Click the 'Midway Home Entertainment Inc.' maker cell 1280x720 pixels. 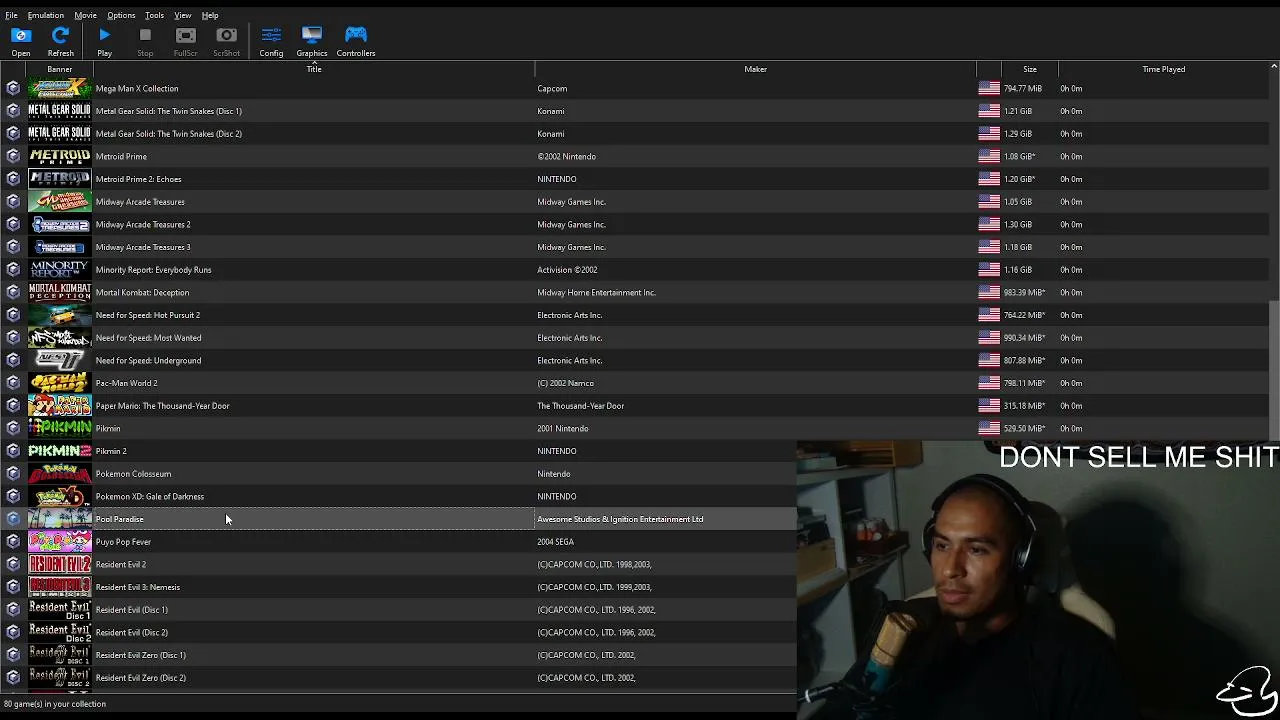click(x=596, y=292)
